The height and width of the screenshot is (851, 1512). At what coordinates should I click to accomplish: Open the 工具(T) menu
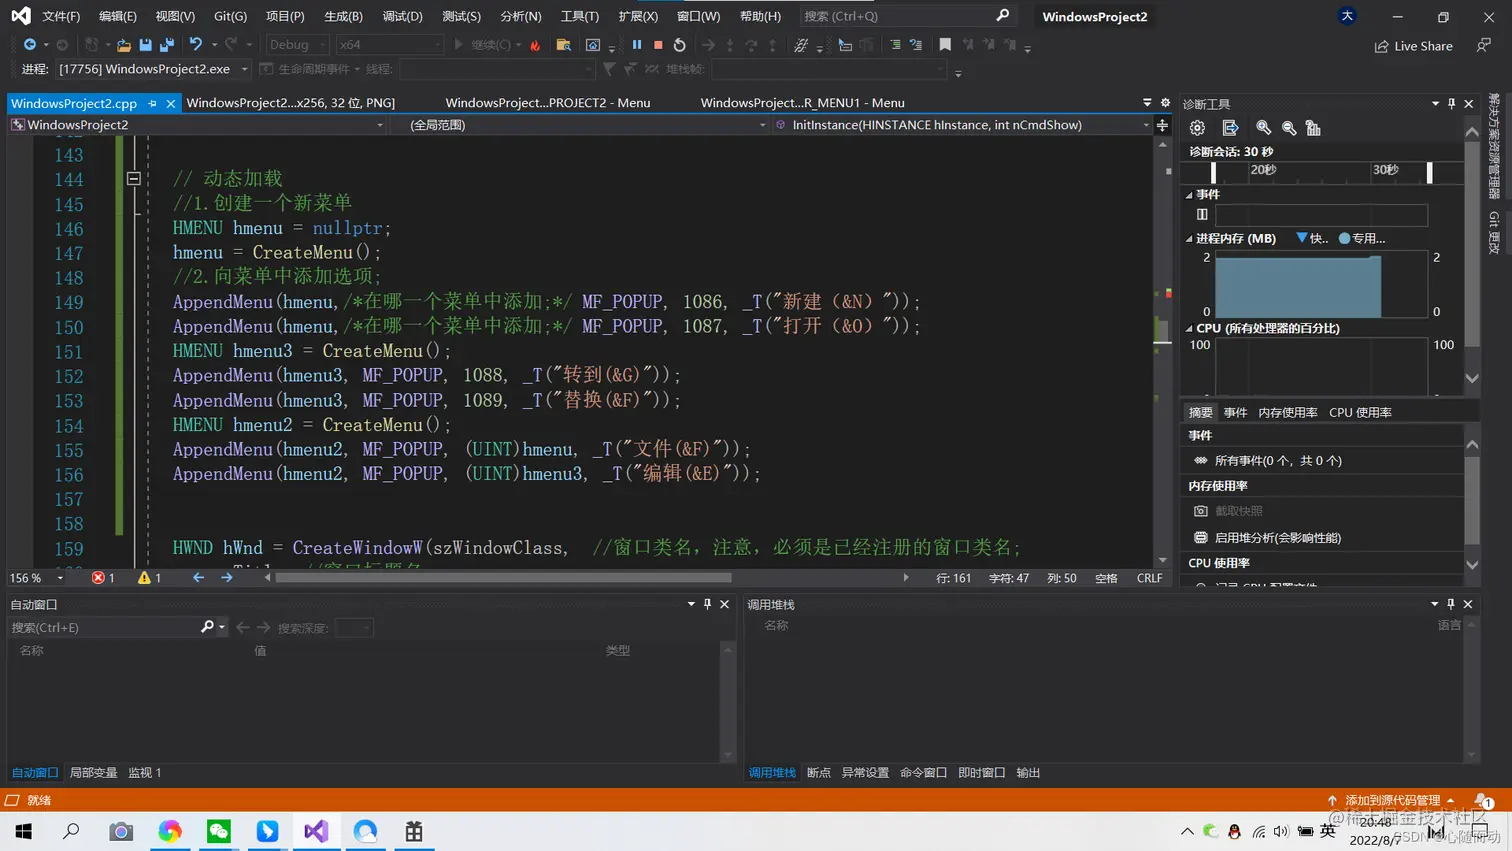[579, 16]
